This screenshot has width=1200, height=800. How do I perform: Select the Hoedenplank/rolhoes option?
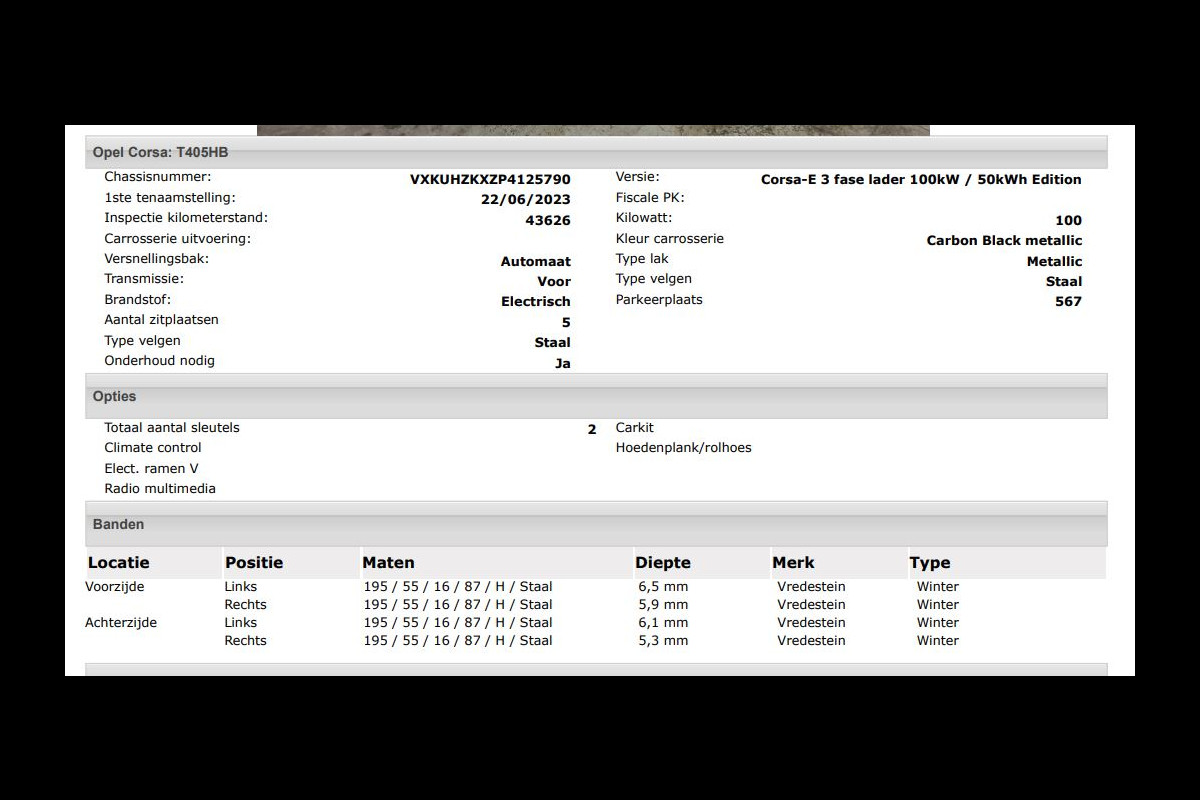tap(683, 448)
